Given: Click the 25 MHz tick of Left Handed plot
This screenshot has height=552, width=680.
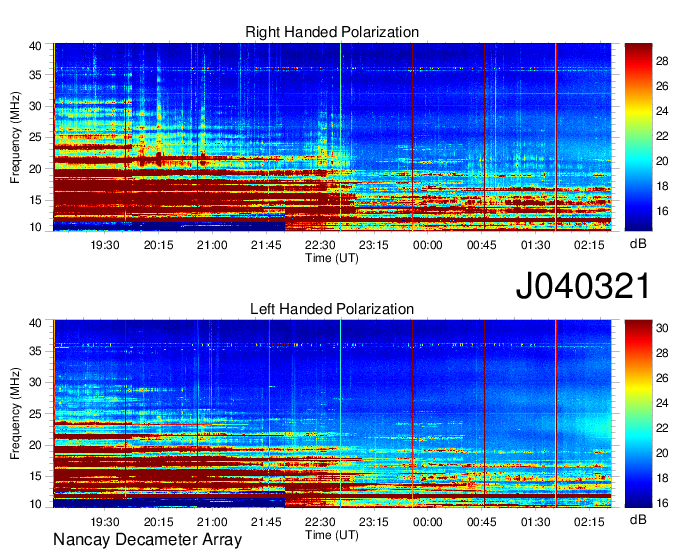Looking at the screenshot, I should coord(35,414).
